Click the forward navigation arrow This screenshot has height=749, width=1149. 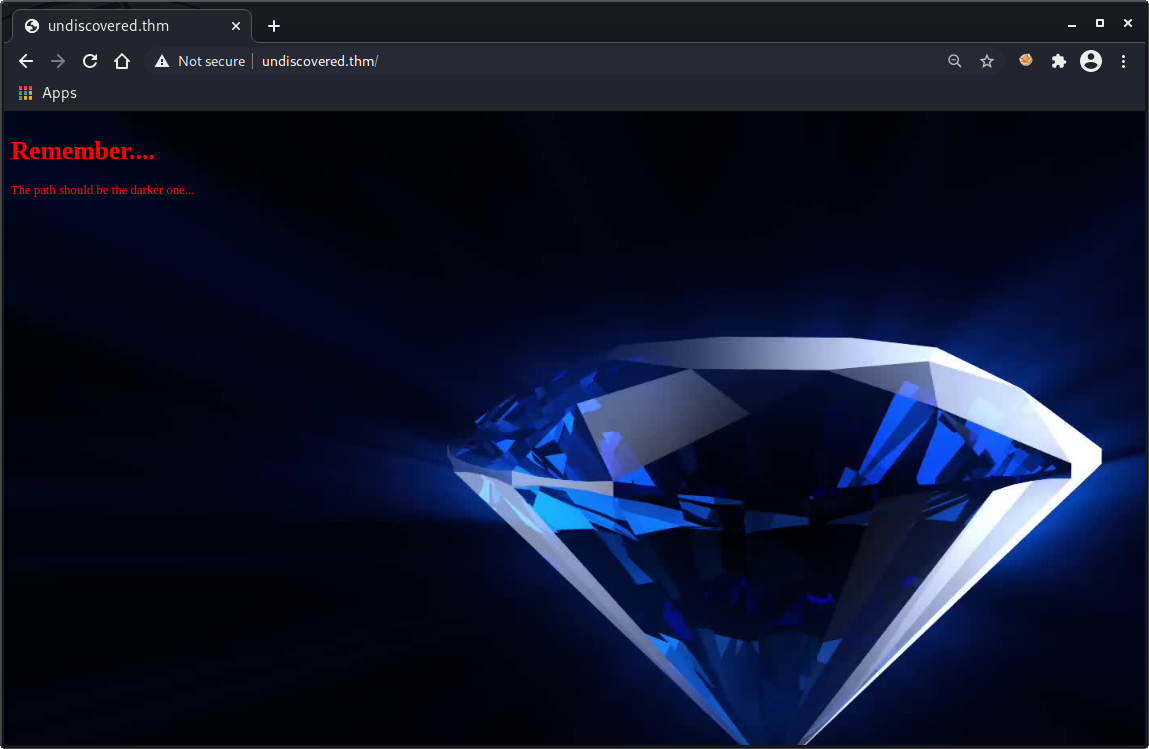click(58, 61)
